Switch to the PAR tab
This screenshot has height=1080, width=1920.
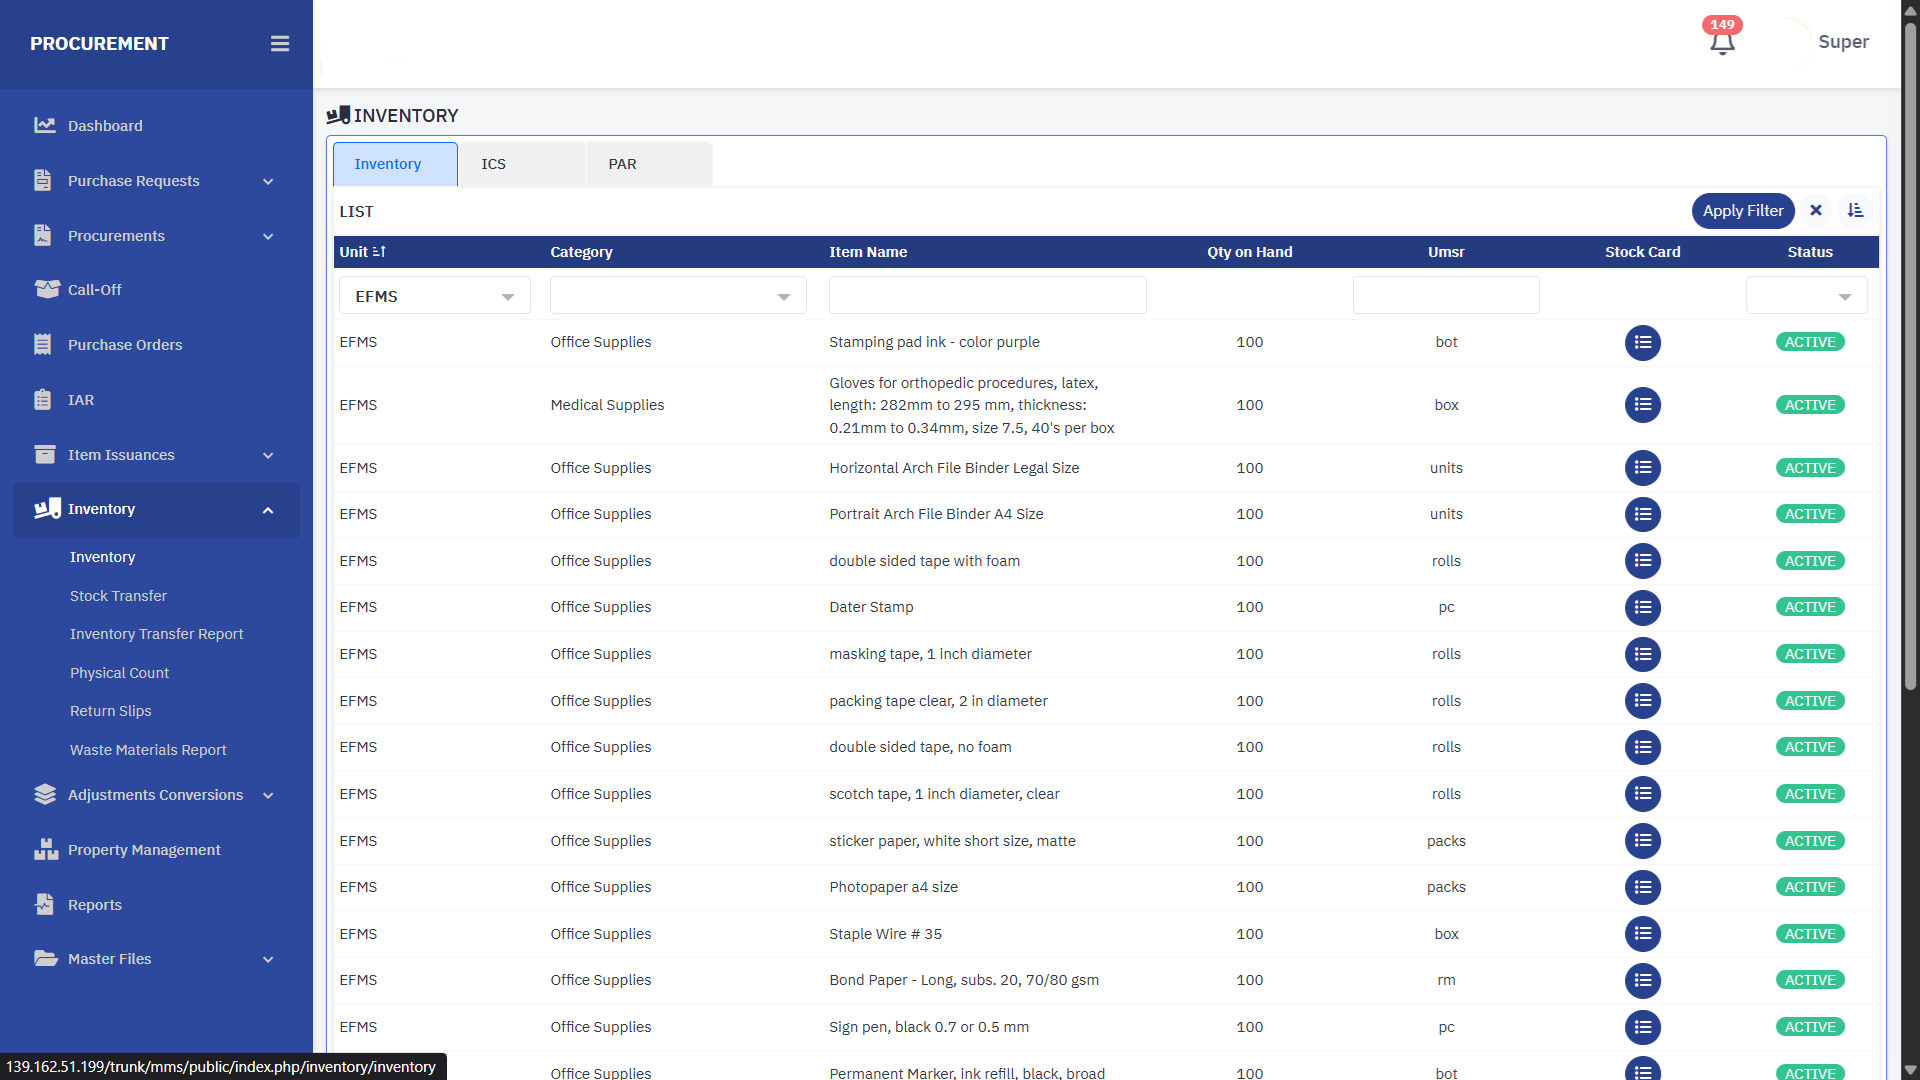coord(622,164)
